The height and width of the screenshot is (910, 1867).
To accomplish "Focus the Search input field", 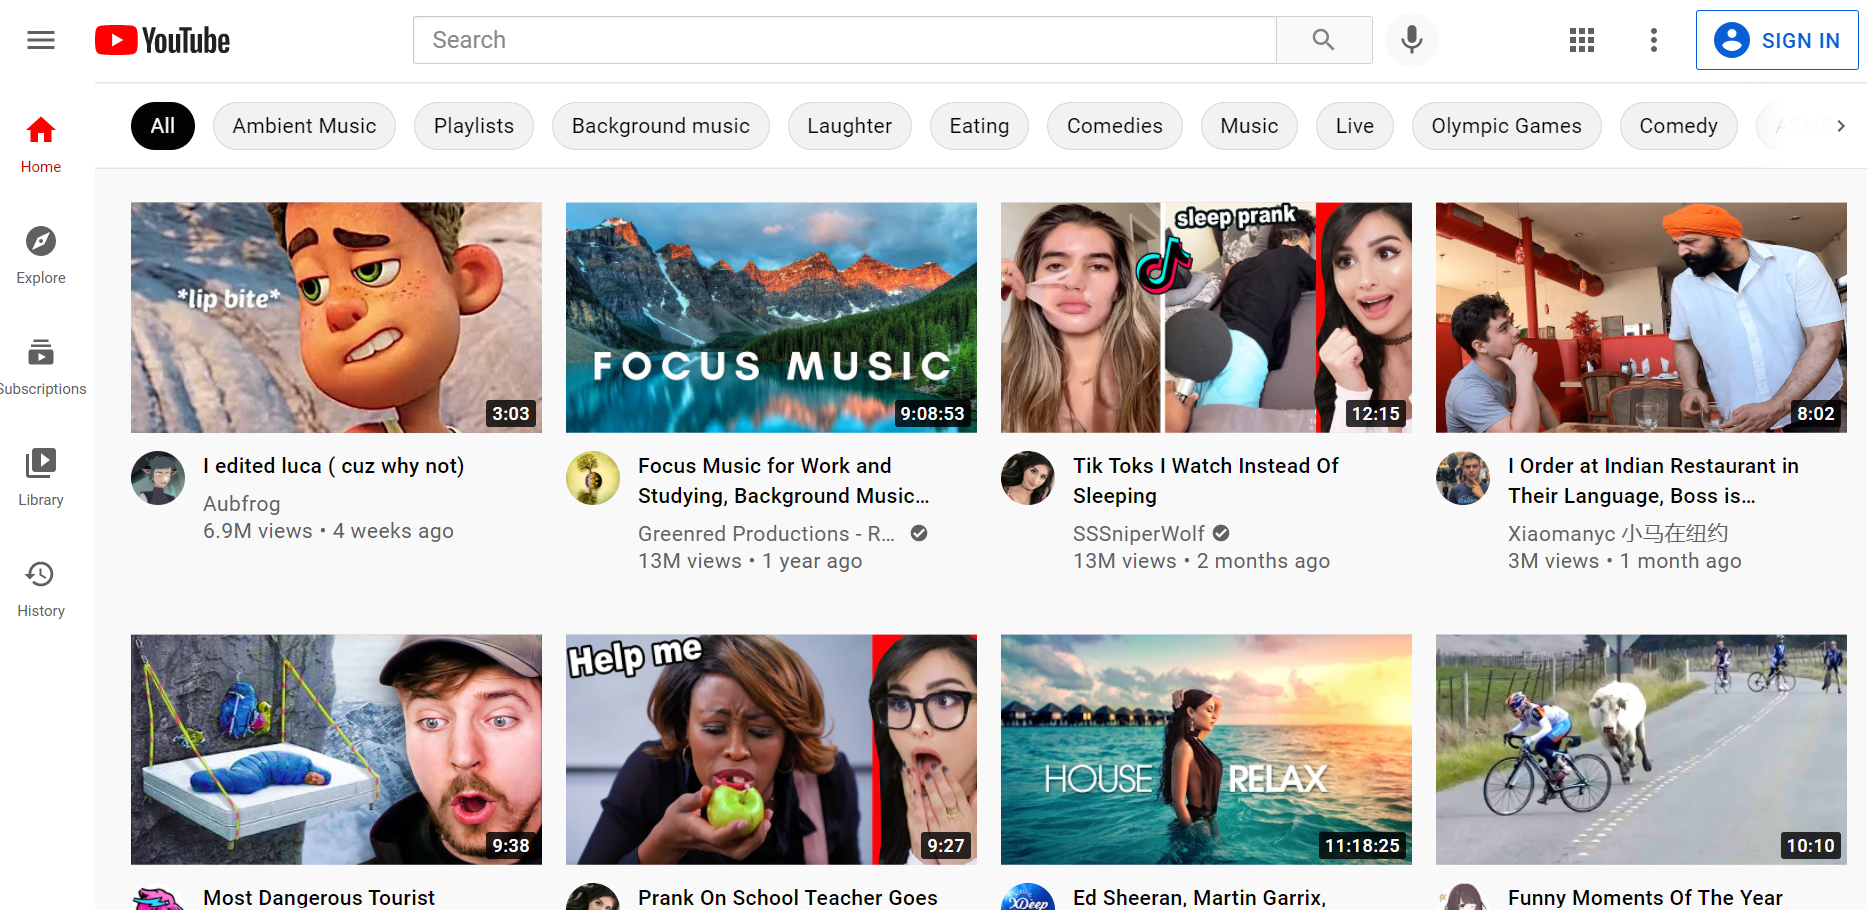I will (845, 40).
